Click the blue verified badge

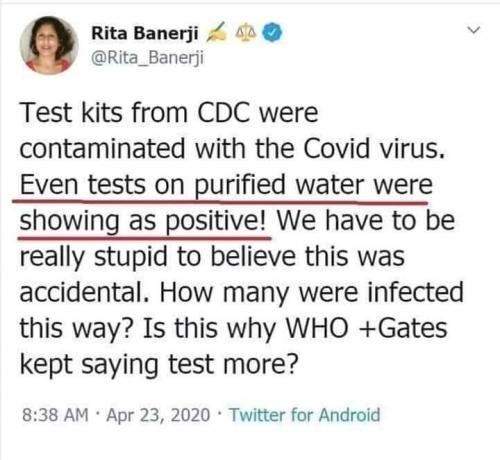[272, 32]
